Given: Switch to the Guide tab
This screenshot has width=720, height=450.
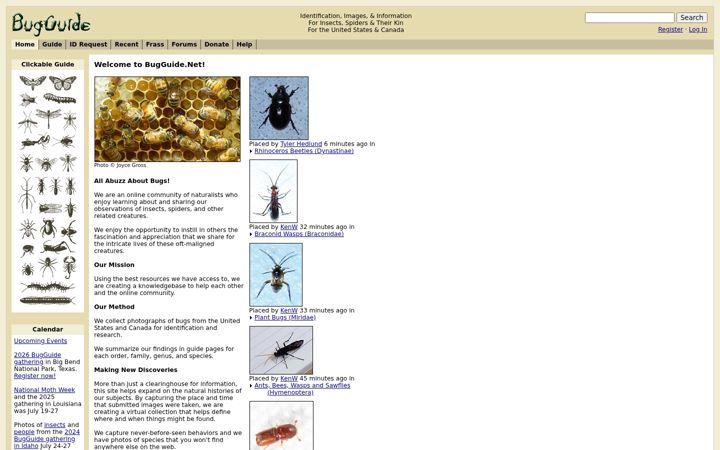Looking at the screenshot, I should click(x=52, y=45).
